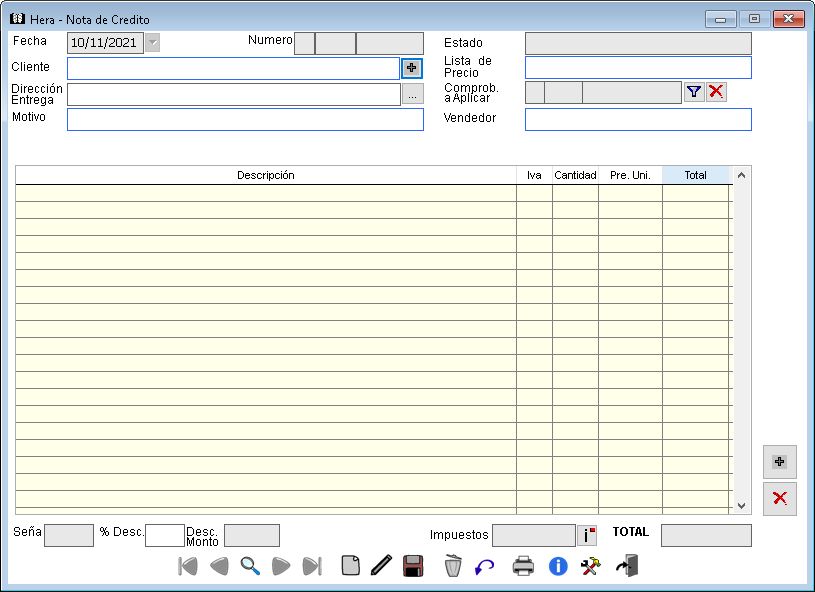815x592 pixels.
Task: Click into the Motivo text field
Action: coord(245,120)
